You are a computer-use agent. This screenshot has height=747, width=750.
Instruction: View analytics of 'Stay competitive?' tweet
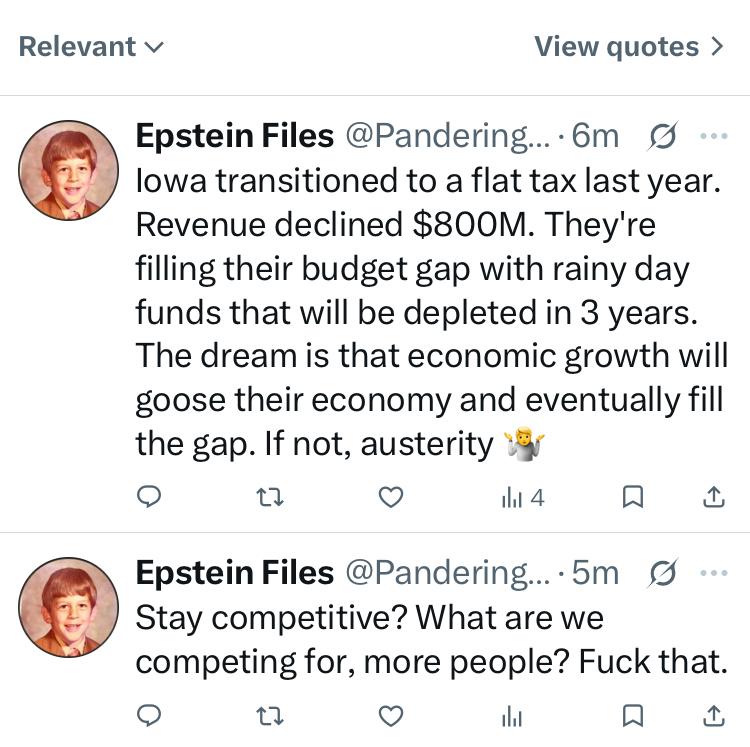click(x=512, y=715)
